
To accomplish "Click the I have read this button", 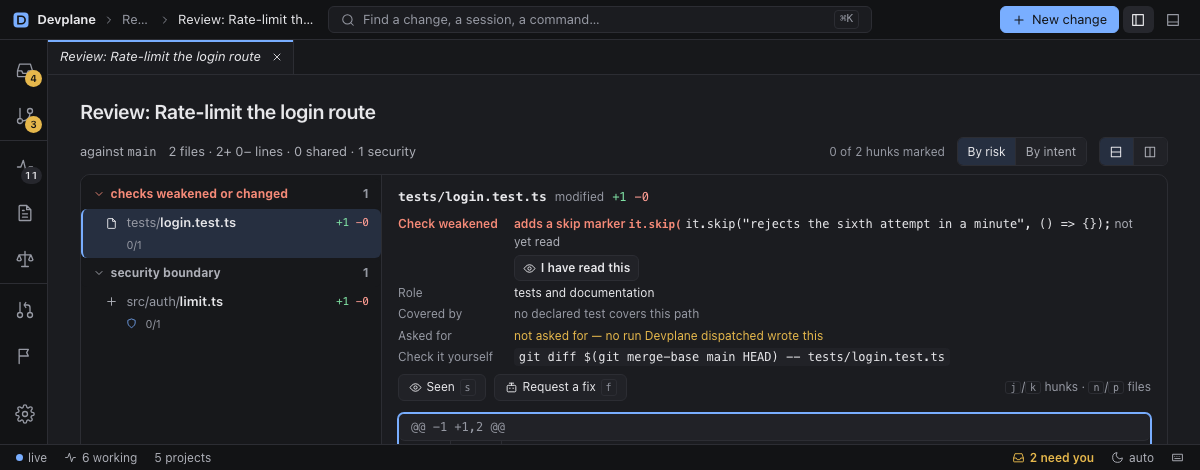I will coord(576,268).
